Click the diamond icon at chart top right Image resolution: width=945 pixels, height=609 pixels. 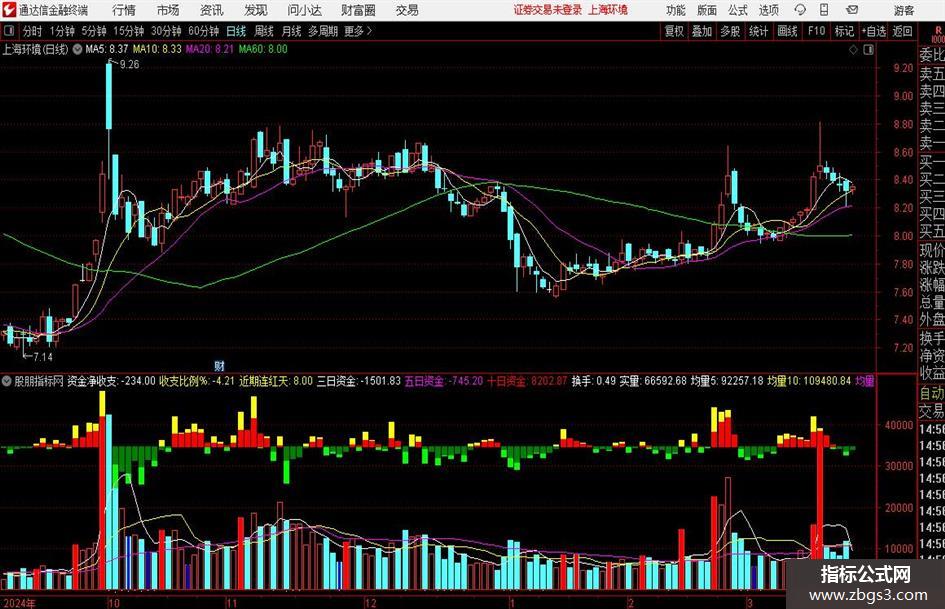[x=853, y=50]
